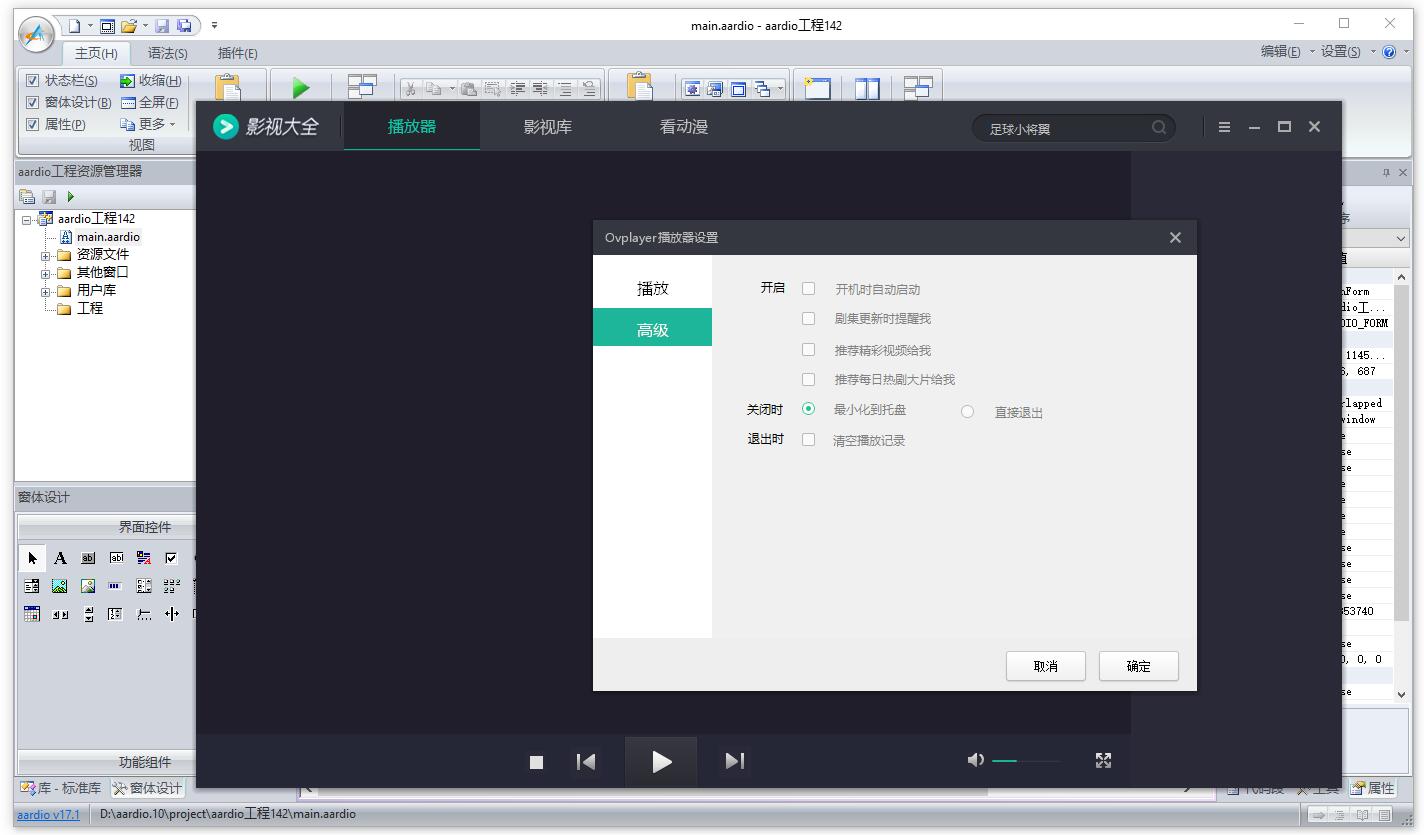Image resolution: width=1424 pixels, height=835 pixels.
Task: Click 收缩(H) in the ribbon
Action: [x=150, y=80]
